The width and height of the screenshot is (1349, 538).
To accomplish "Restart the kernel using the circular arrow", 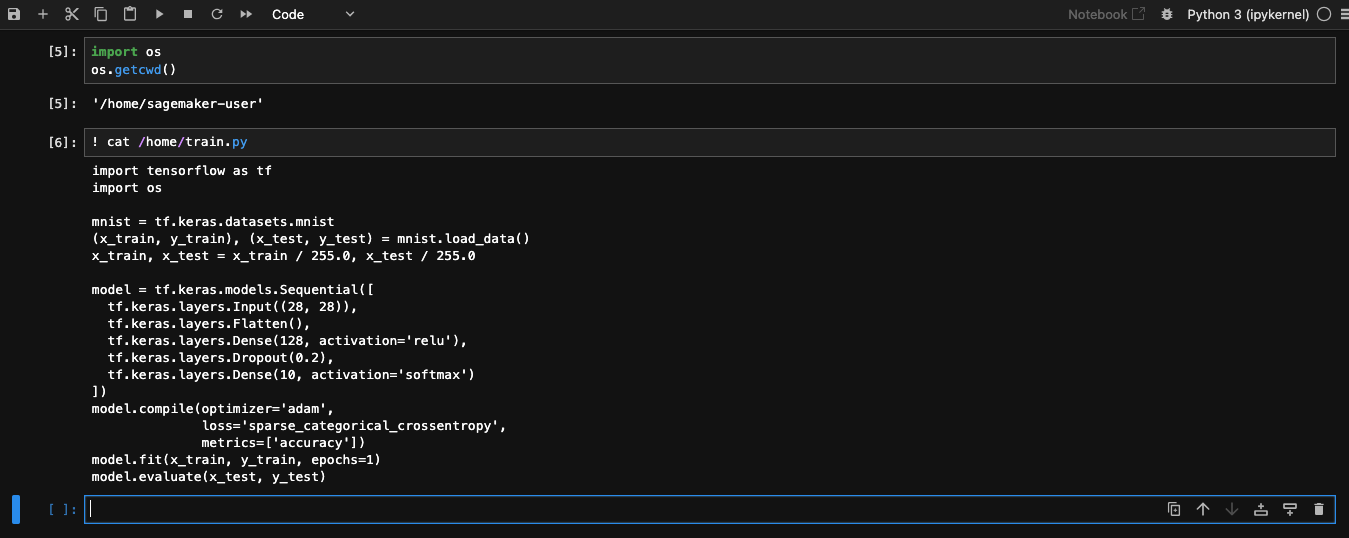I will tap(217, 15).
